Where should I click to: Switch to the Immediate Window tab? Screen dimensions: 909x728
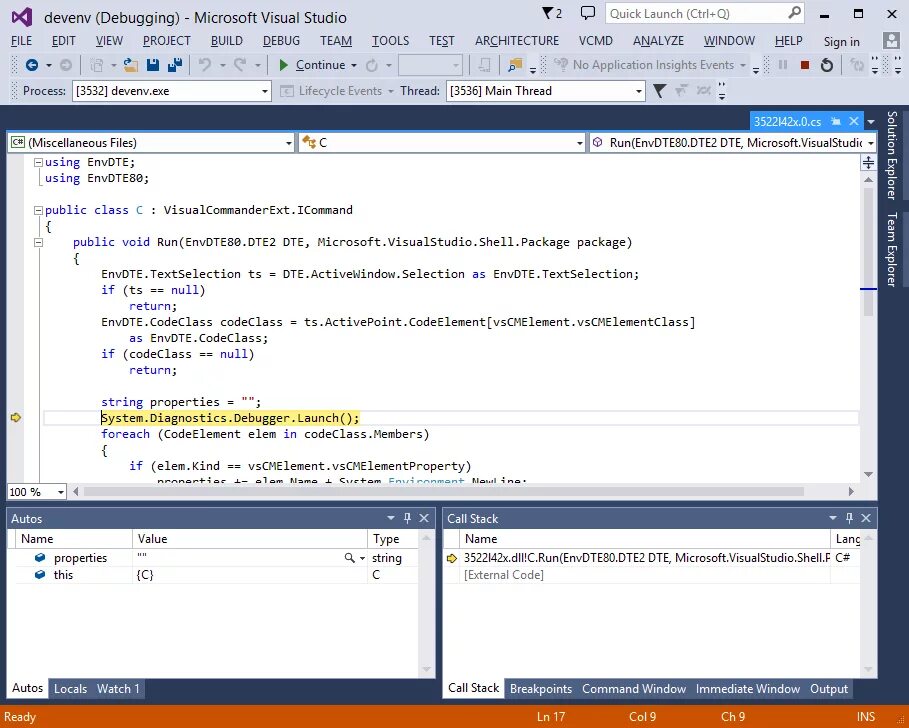747,689
